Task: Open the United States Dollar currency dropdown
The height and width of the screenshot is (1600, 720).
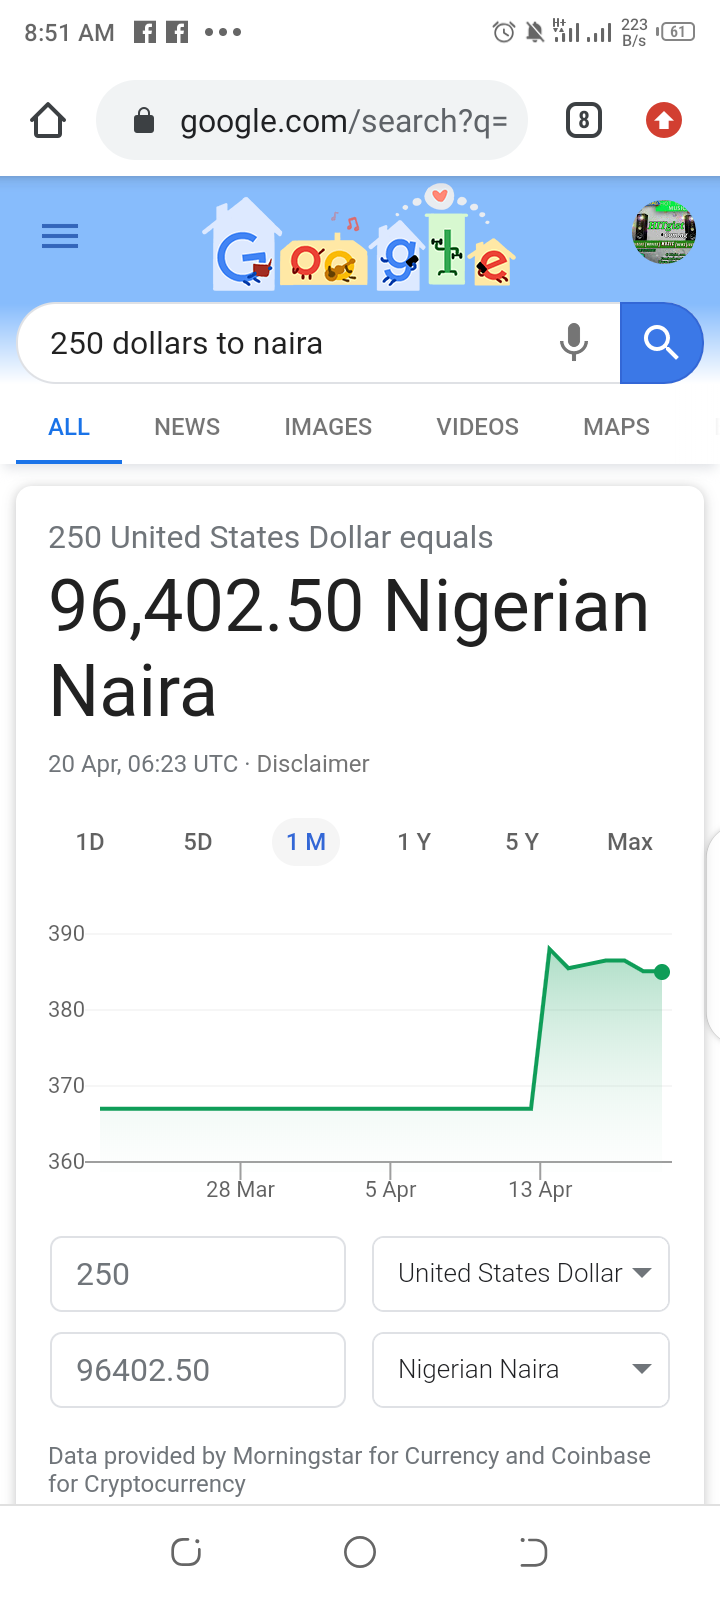Action: [521, 1274]
